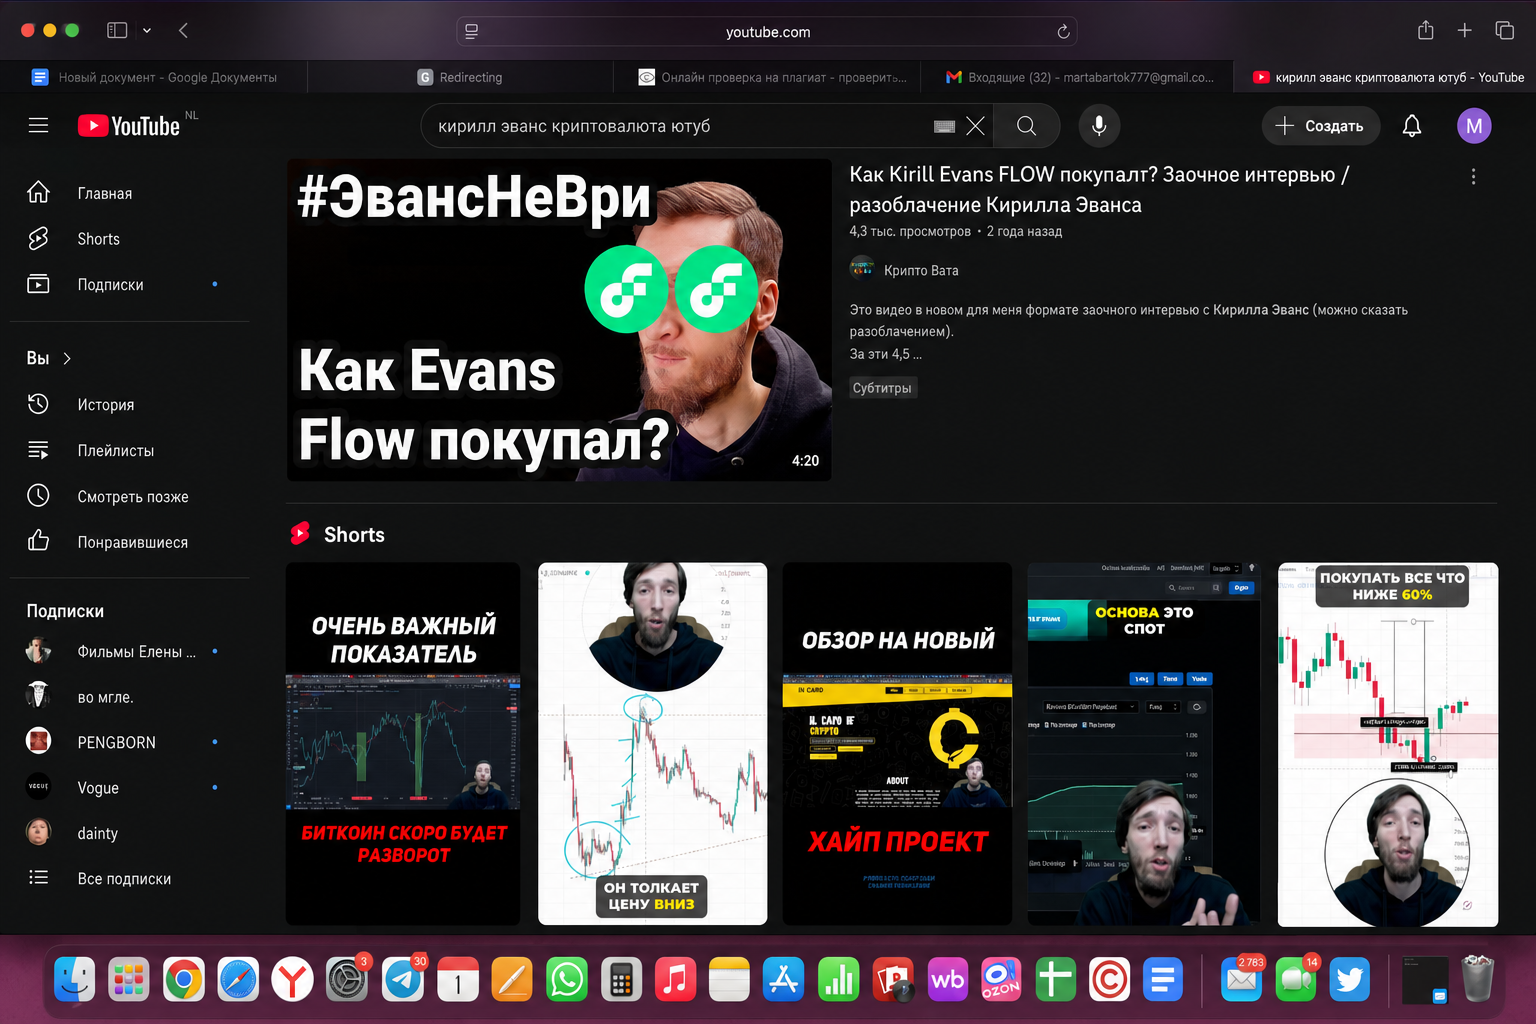The width and height of the screenshot is (1536, 1024).
Task: Open WhatsApp from the Dock
Action: click(567, 980)
